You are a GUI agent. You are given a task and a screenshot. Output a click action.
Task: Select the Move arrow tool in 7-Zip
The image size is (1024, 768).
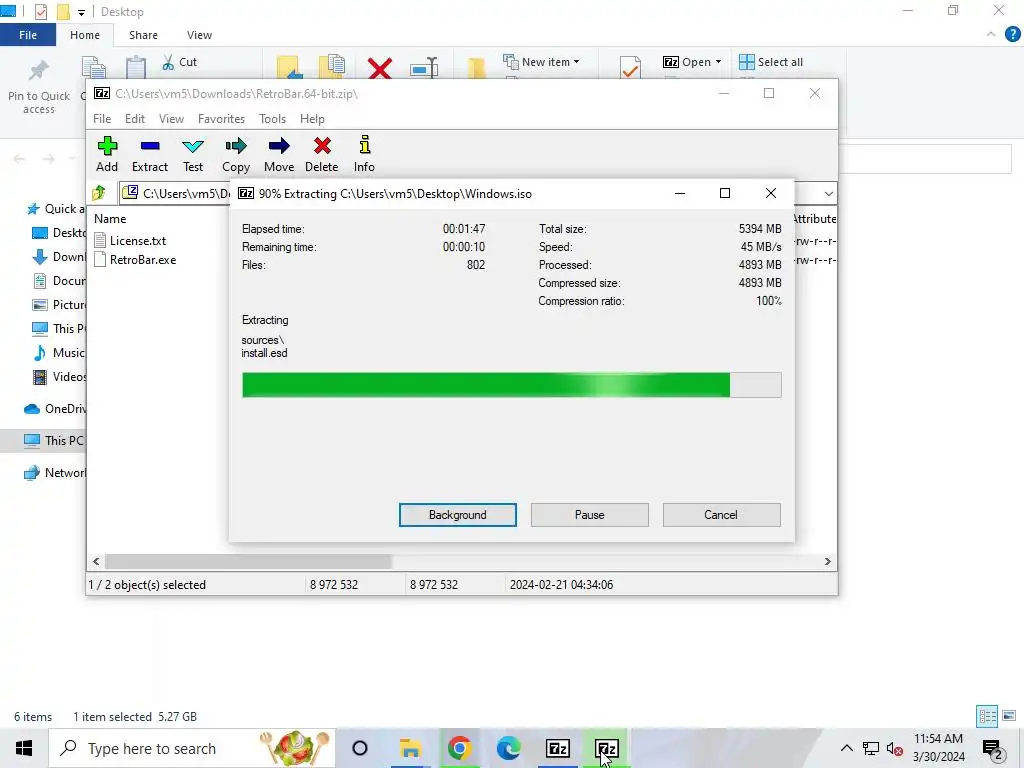[x=279, y=154]
